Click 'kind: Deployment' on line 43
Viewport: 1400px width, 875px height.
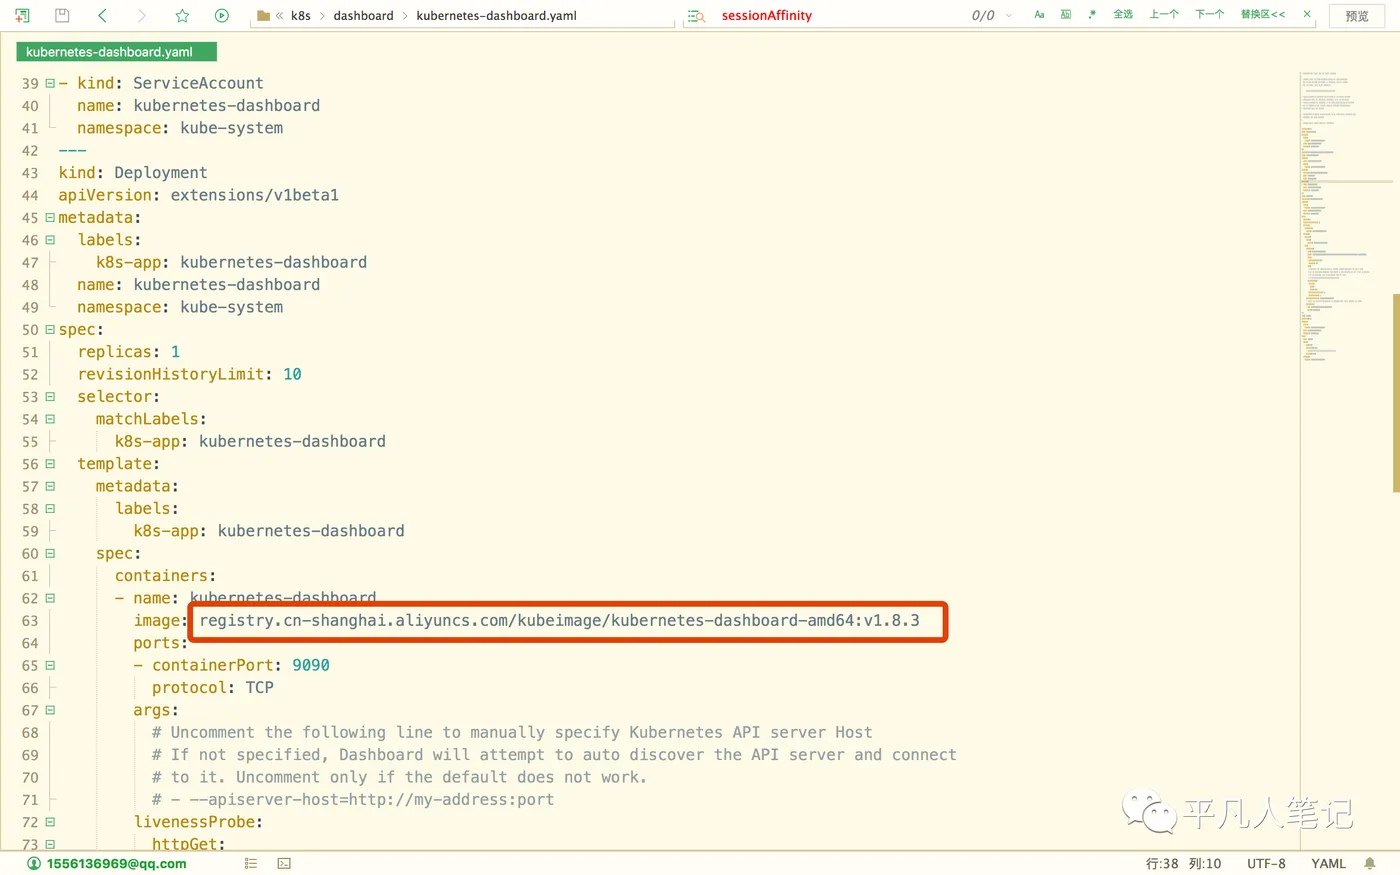[133, 173]
